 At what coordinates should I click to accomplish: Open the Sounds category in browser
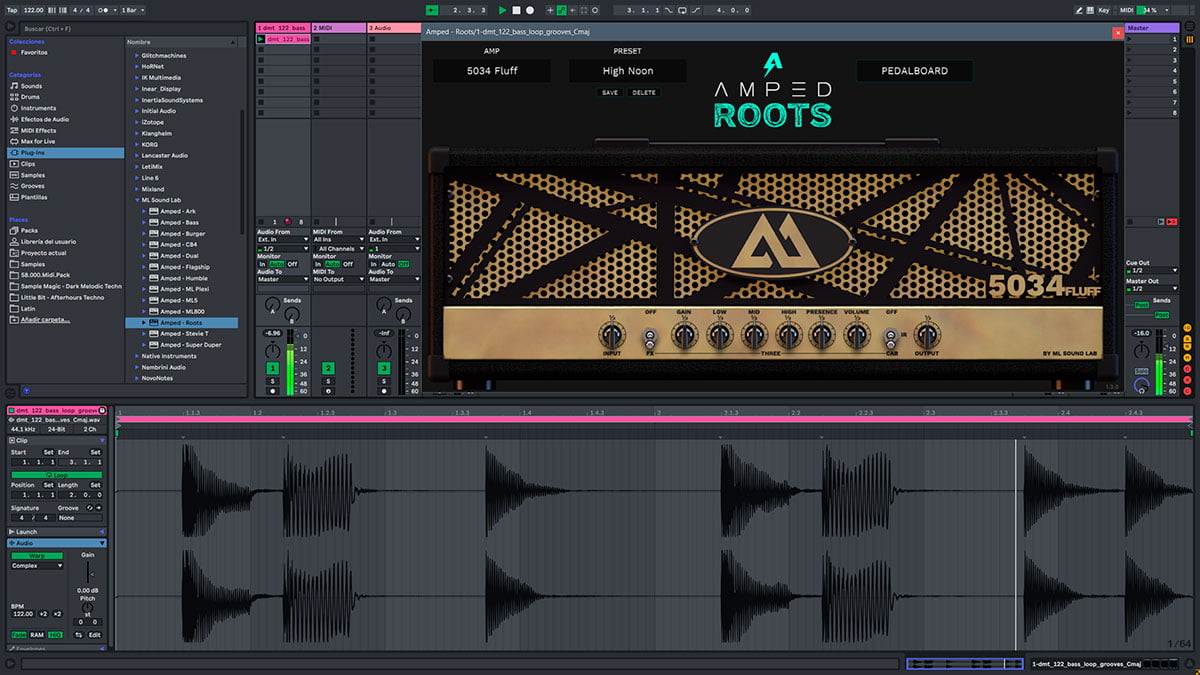[x=32, y=86]
